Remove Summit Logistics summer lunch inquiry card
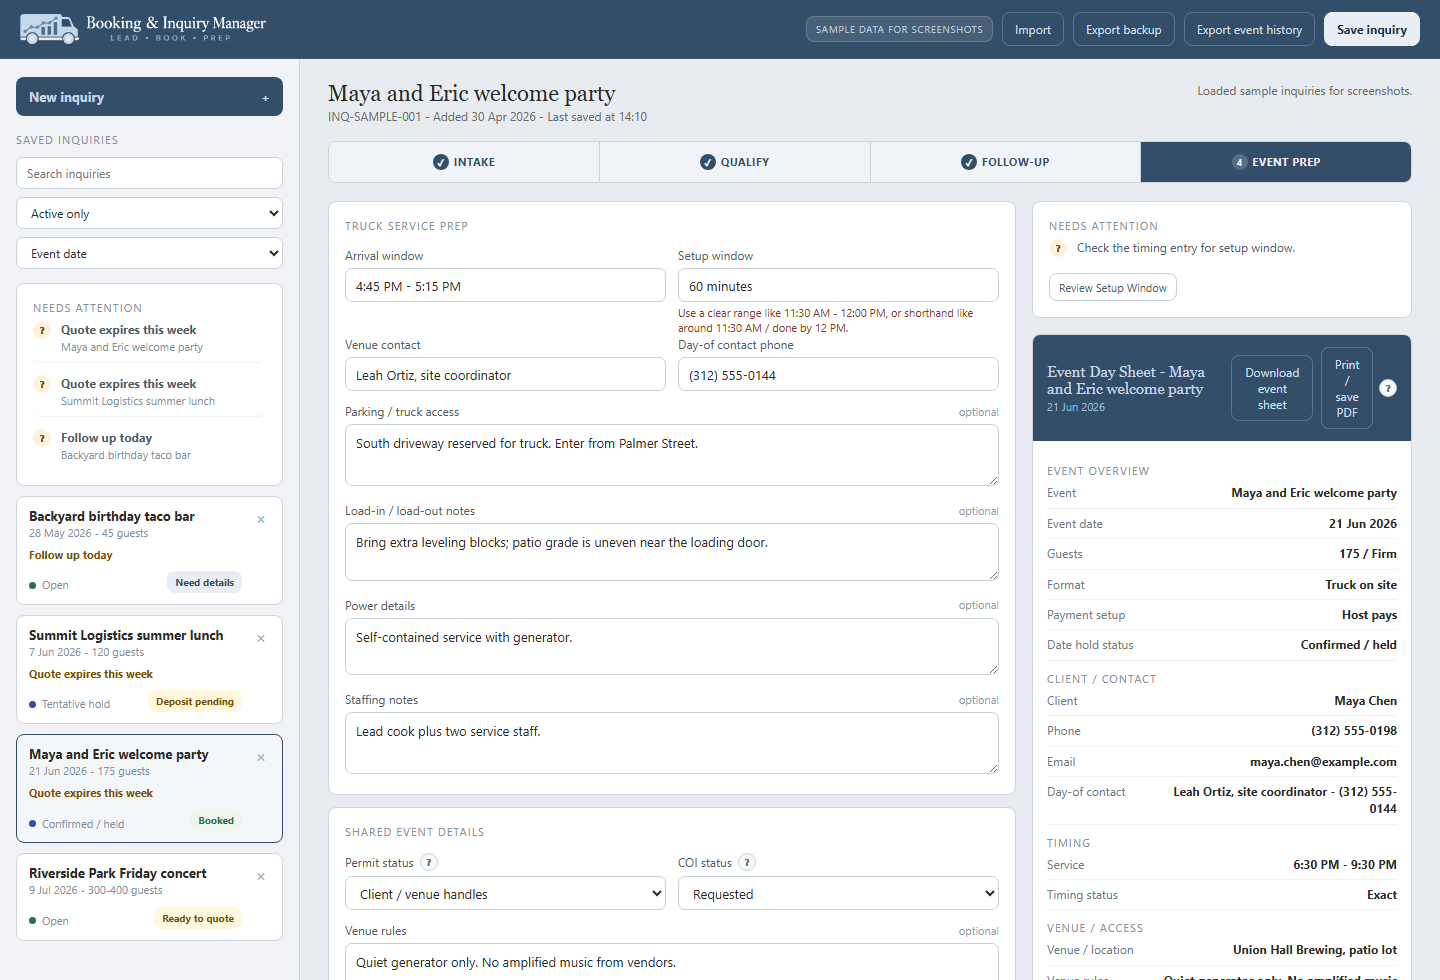Image resolution: width=1440 pixels, height=980 pixels. [x=261, y=638]
